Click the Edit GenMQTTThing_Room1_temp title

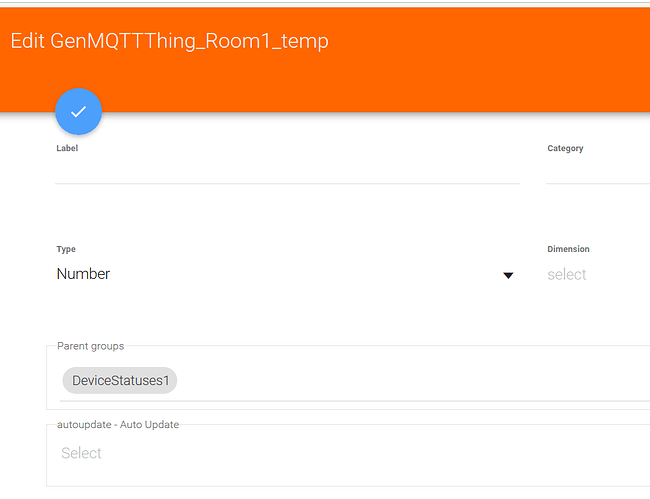tap(169, 41)
